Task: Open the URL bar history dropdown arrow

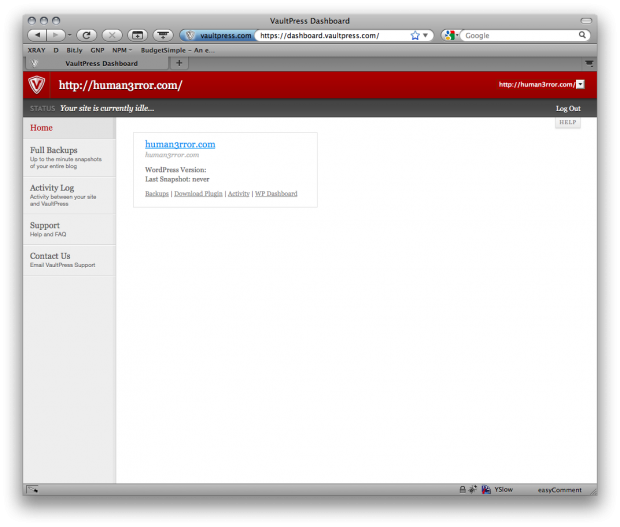Action: pyautogui.click(x=425, y=36)
